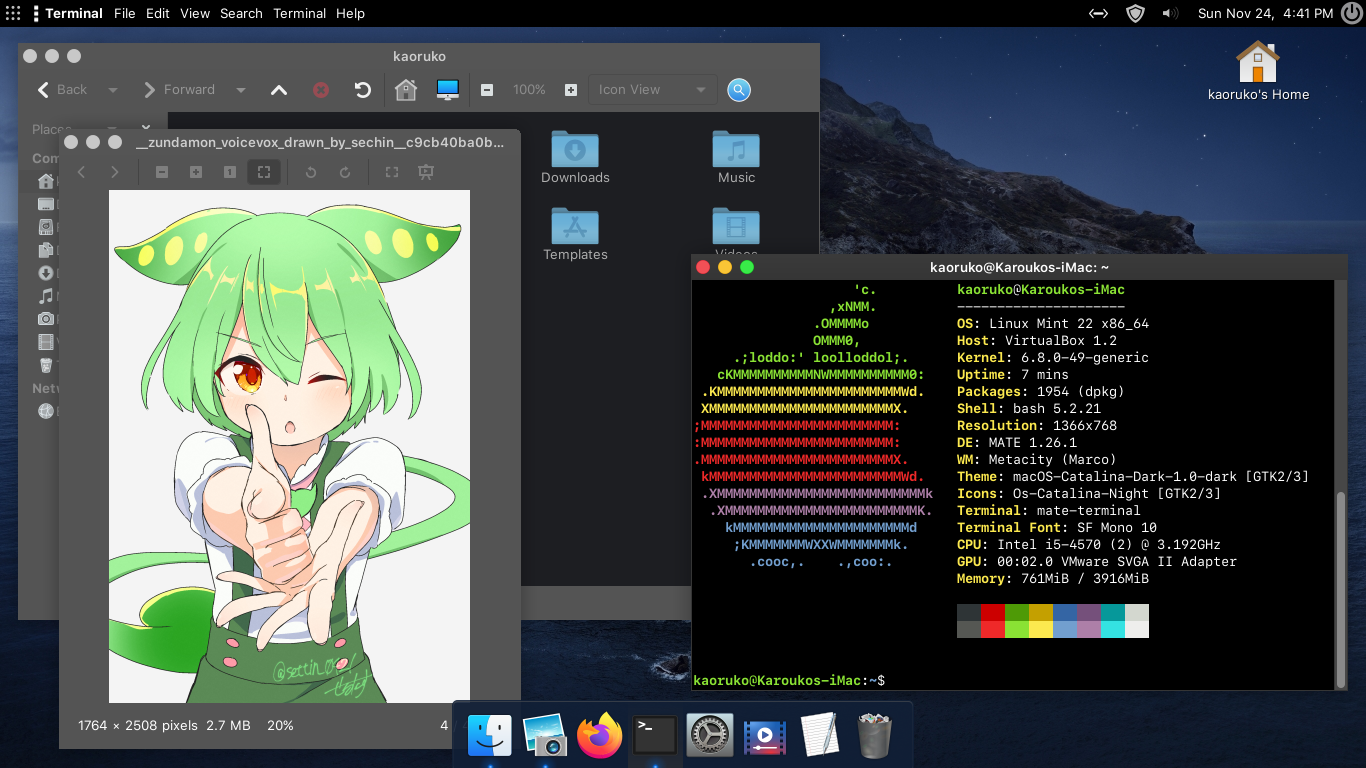Show image at normal 1:1 size
Screen dimensions: 1366x768
230,172
